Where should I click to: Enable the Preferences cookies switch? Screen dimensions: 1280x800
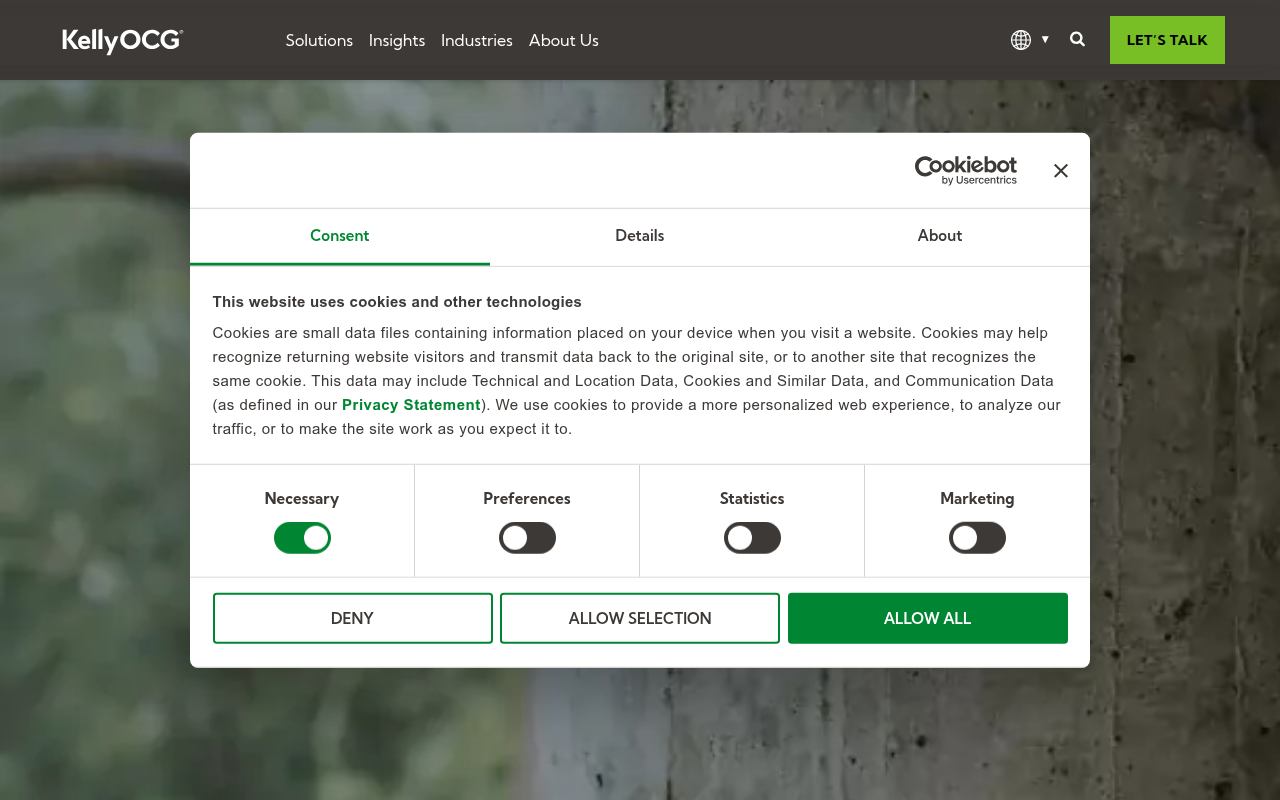pos(527,538)
